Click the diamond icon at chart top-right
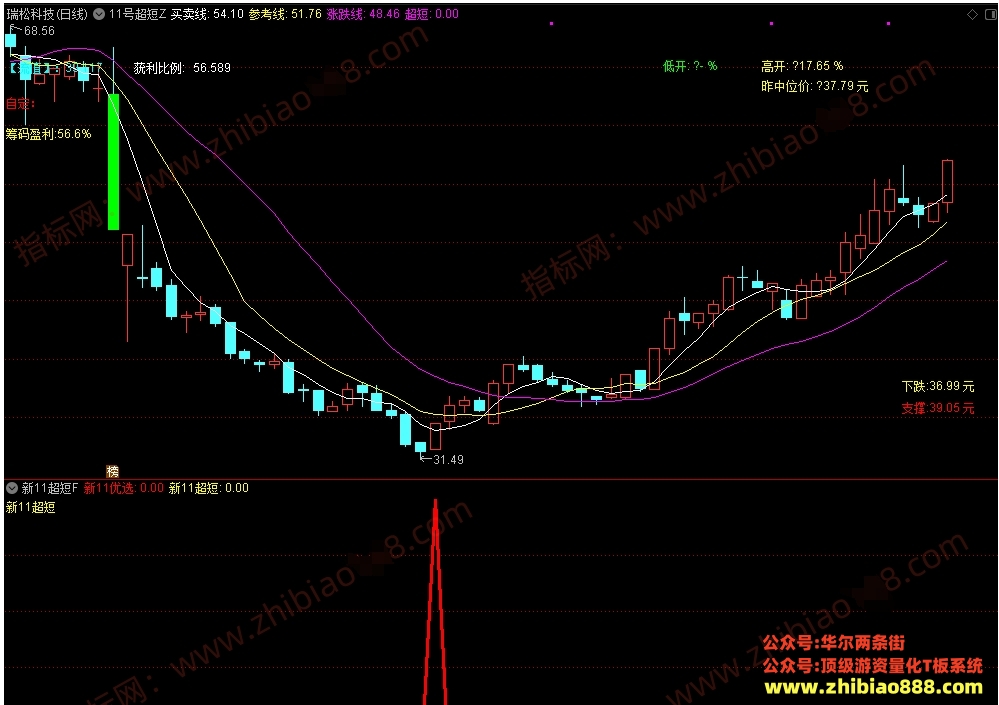999x705 pixels. (972, 14)
